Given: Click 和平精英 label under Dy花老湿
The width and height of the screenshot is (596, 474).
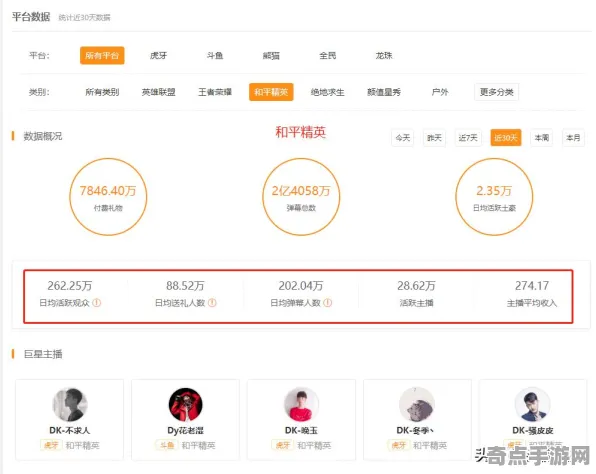Looking at the screenshot, I should pyautogui.click(x=198, y=445).
